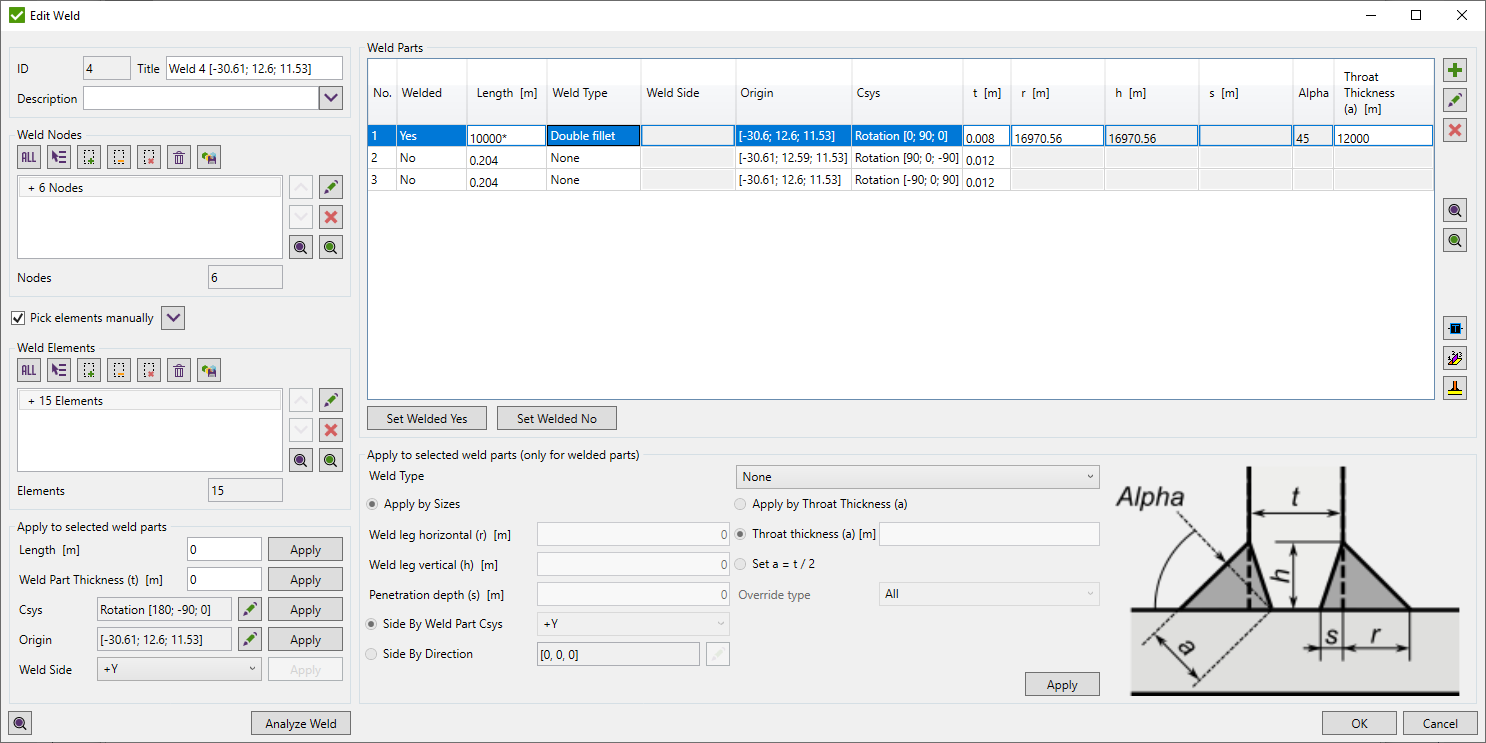Select all weld nodes with the ALL icon
This screenshot has height=743, width=1486.
28,157
